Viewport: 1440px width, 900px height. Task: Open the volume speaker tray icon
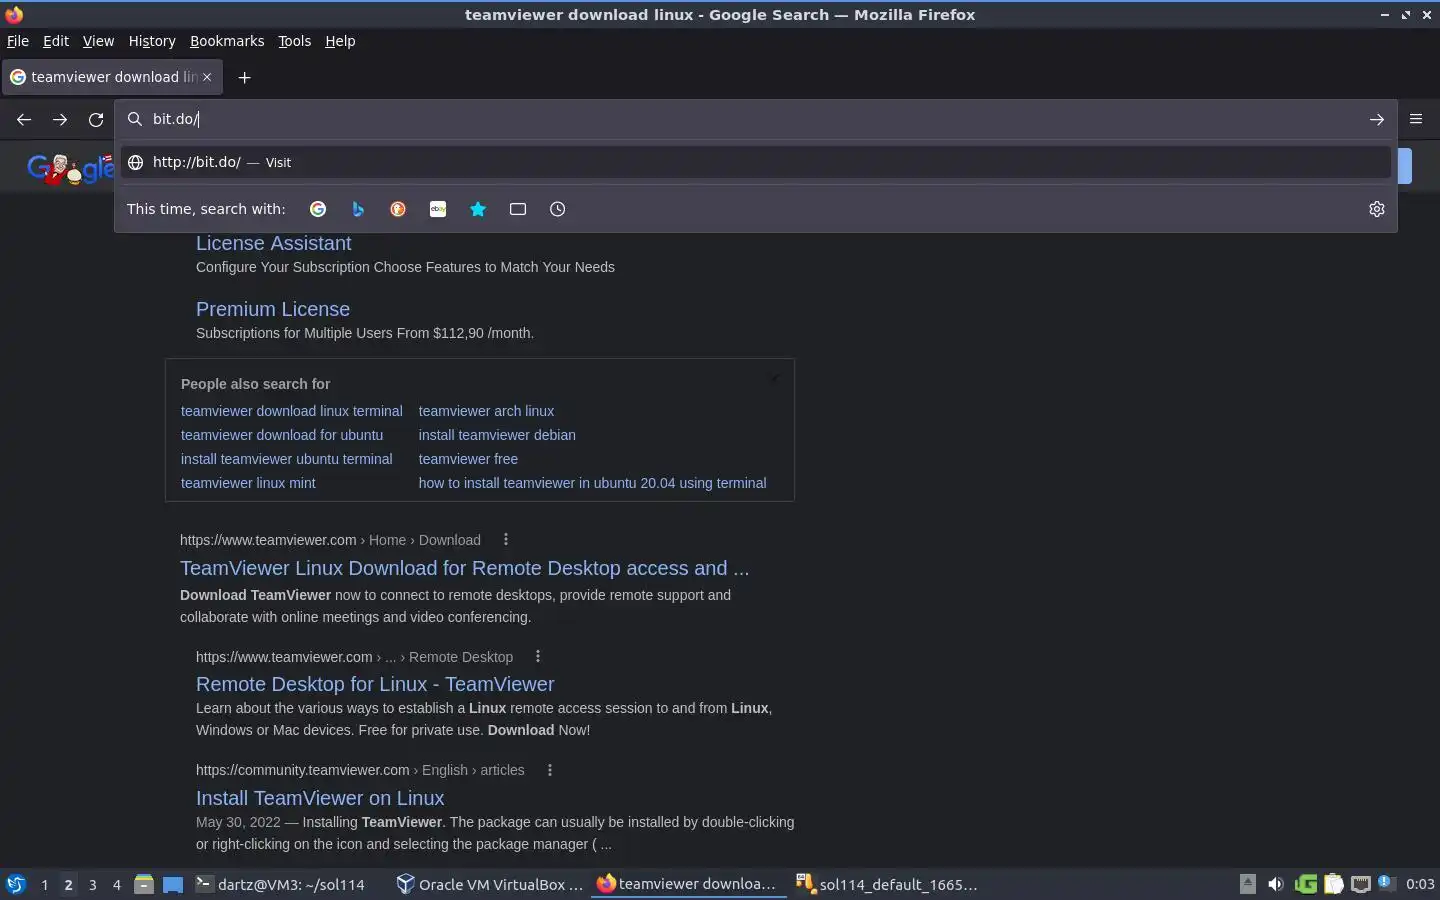[x=1275, y=884]
